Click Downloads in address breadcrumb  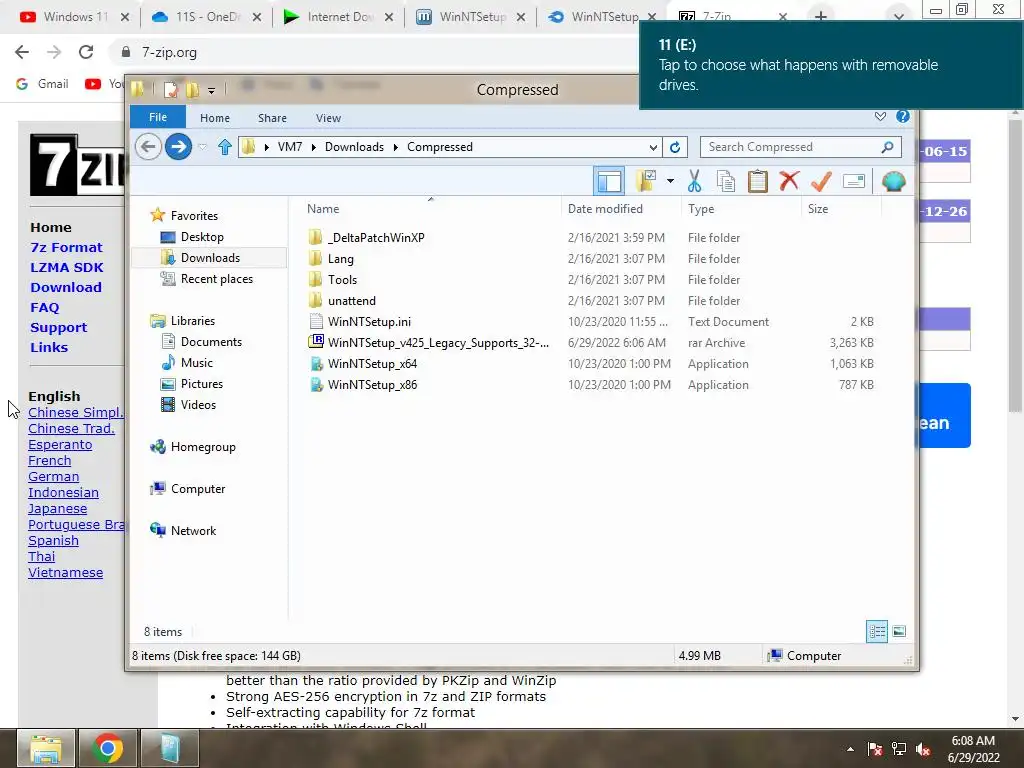(355, 147)
